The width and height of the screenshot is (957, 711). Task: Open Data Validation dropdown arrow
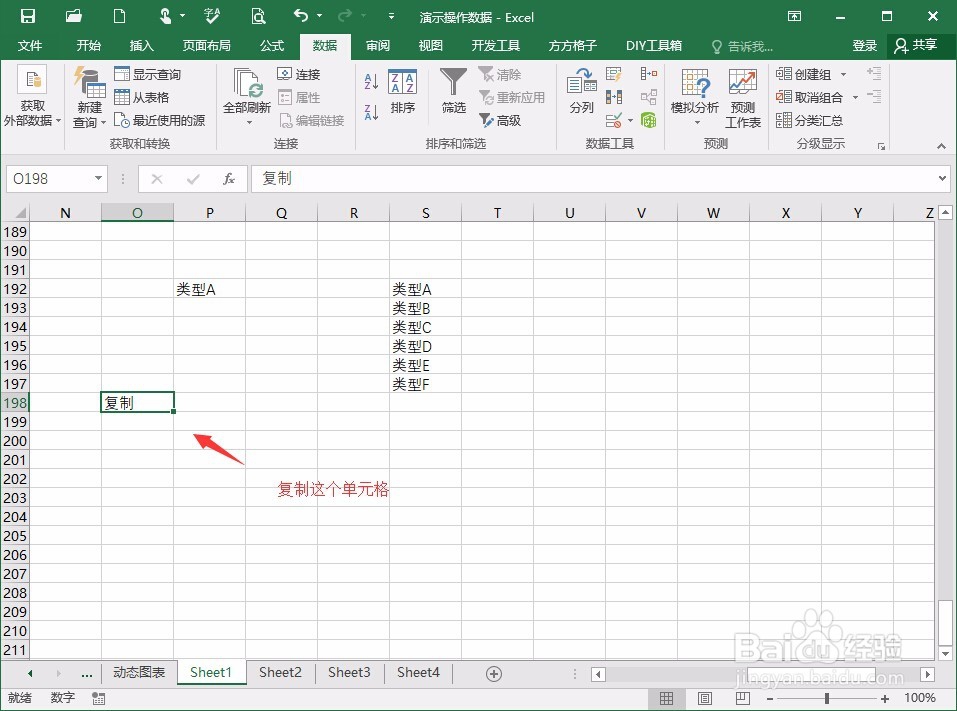tap(630, 120)
